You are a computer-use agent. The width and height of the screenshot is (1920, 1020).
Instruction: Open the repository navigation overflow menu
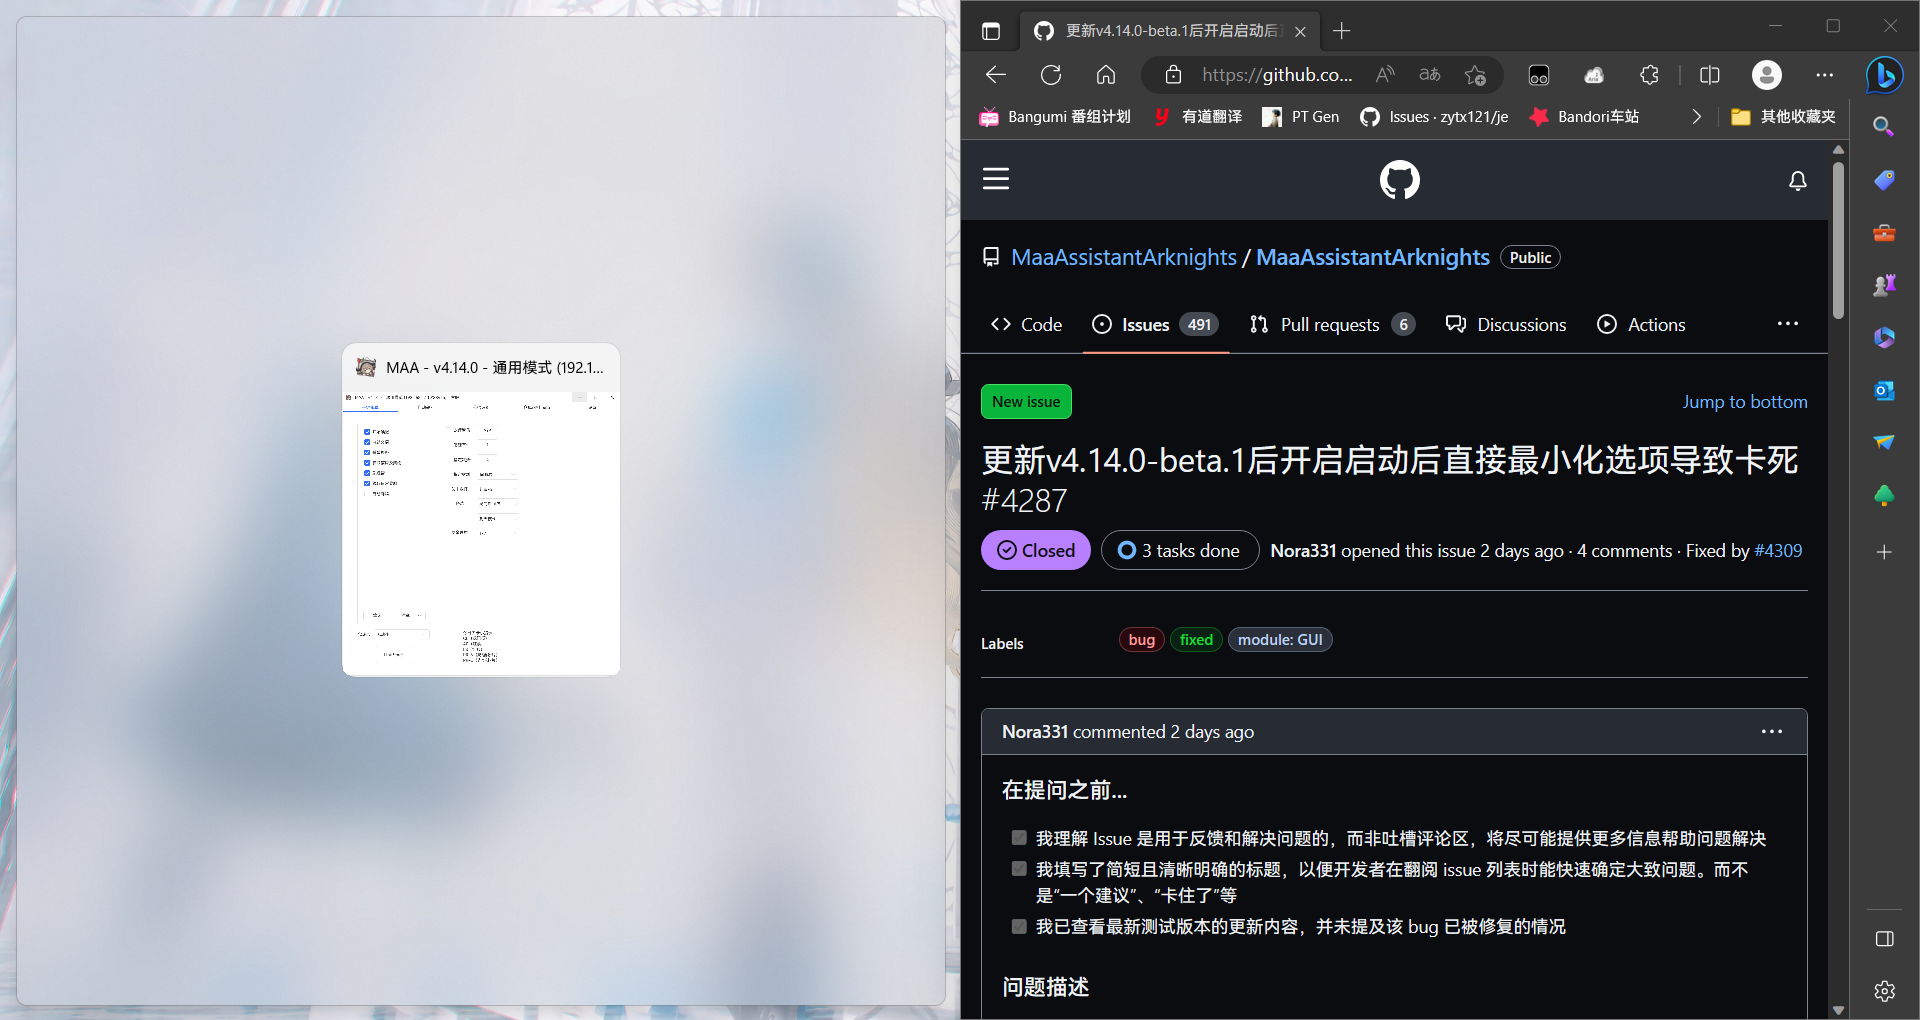(1787, 324)
